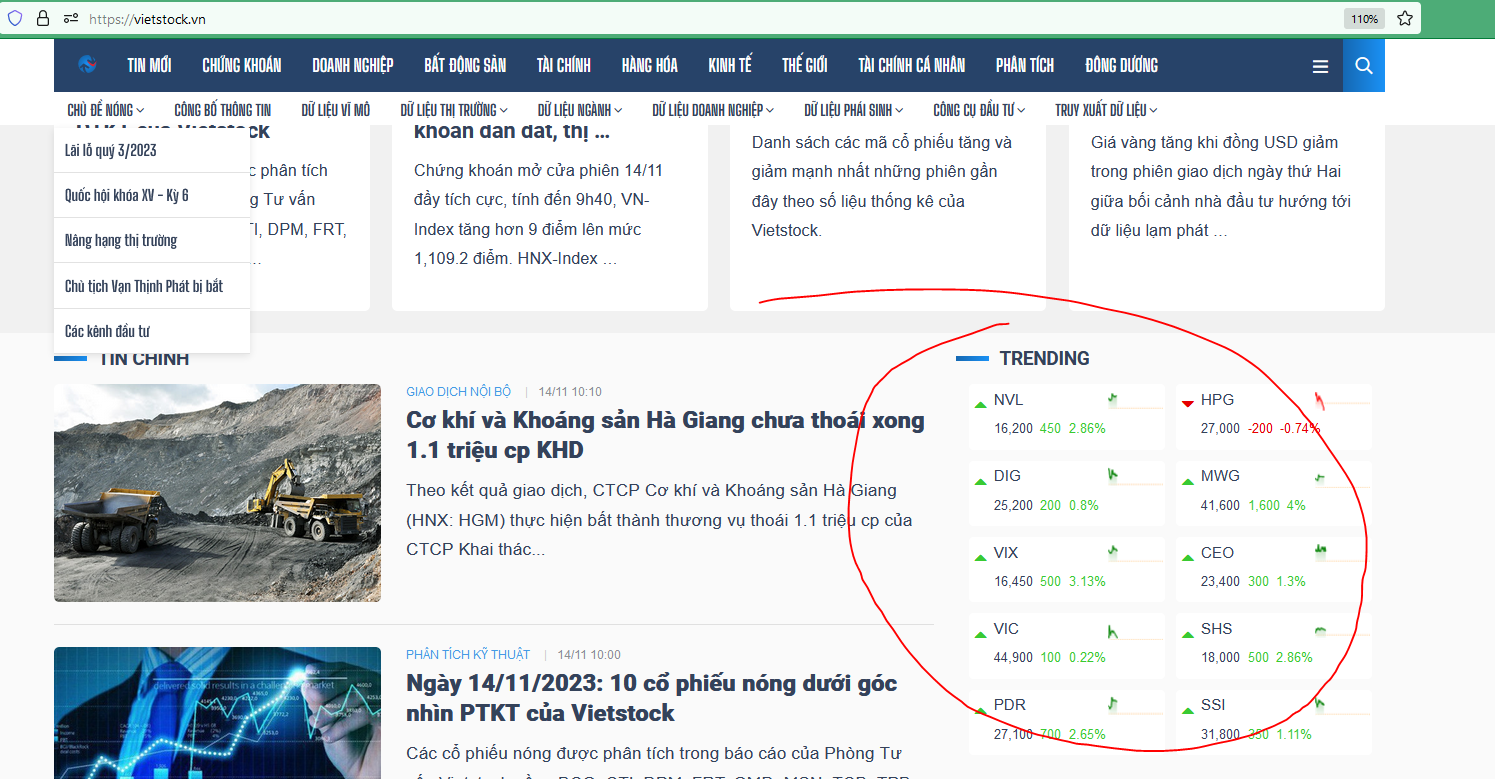The image size is (1495, 779).
Task: Open the VIX stock ticker
Action: [x=1005, y=553]
